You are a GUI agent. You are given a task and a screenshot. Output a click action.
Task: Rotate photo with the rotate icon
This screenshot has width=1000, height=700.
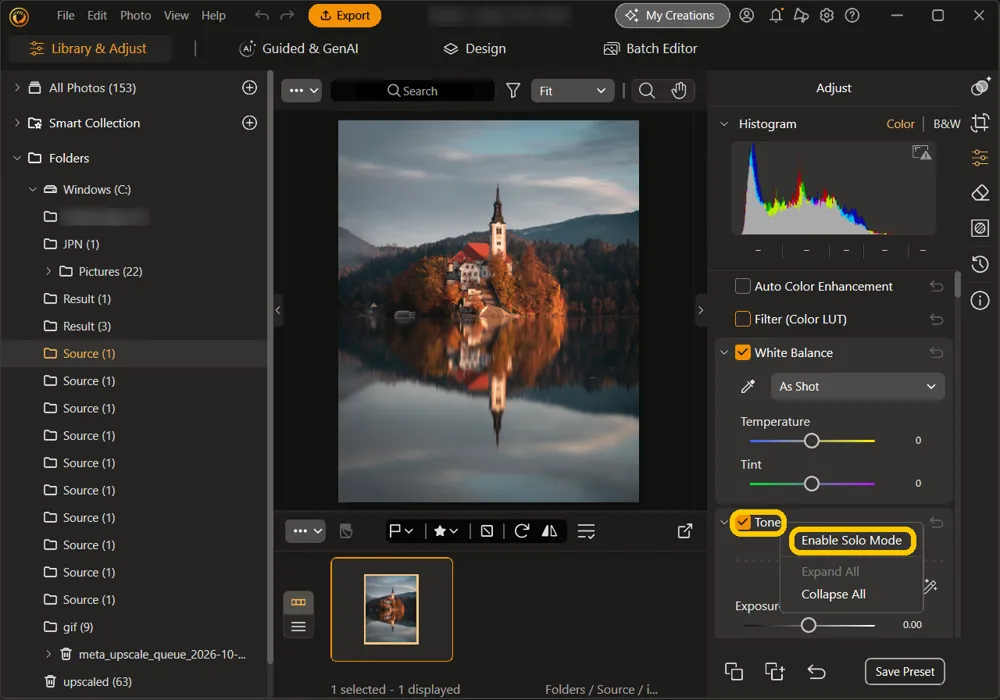522,531
